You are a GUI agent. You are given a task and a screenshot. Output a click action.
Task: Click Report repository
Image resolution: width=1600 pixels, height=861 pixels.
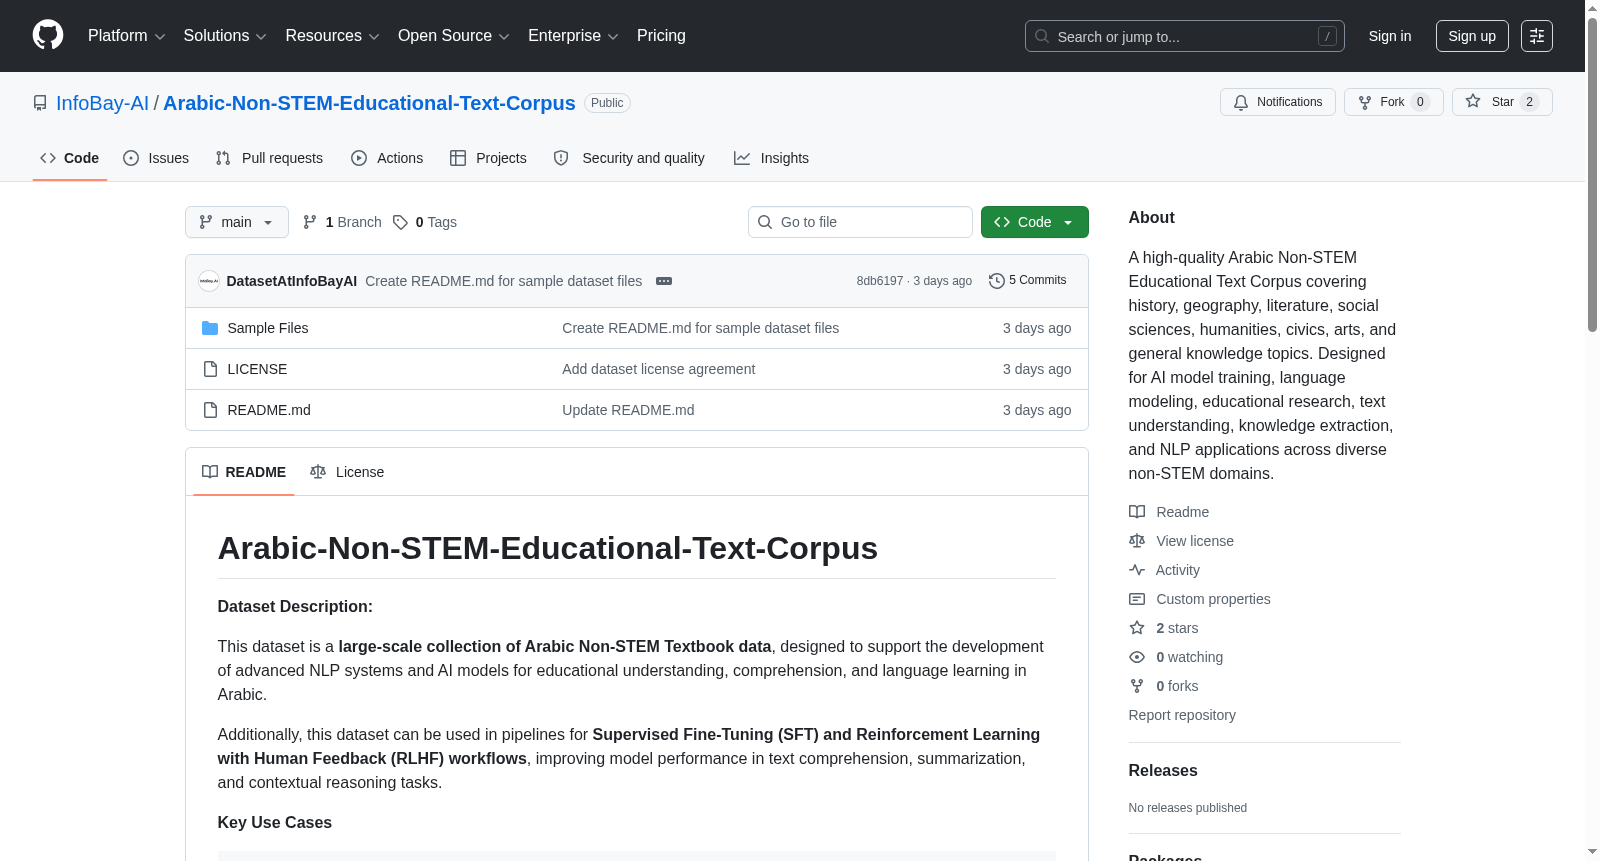pos(1182,715)
